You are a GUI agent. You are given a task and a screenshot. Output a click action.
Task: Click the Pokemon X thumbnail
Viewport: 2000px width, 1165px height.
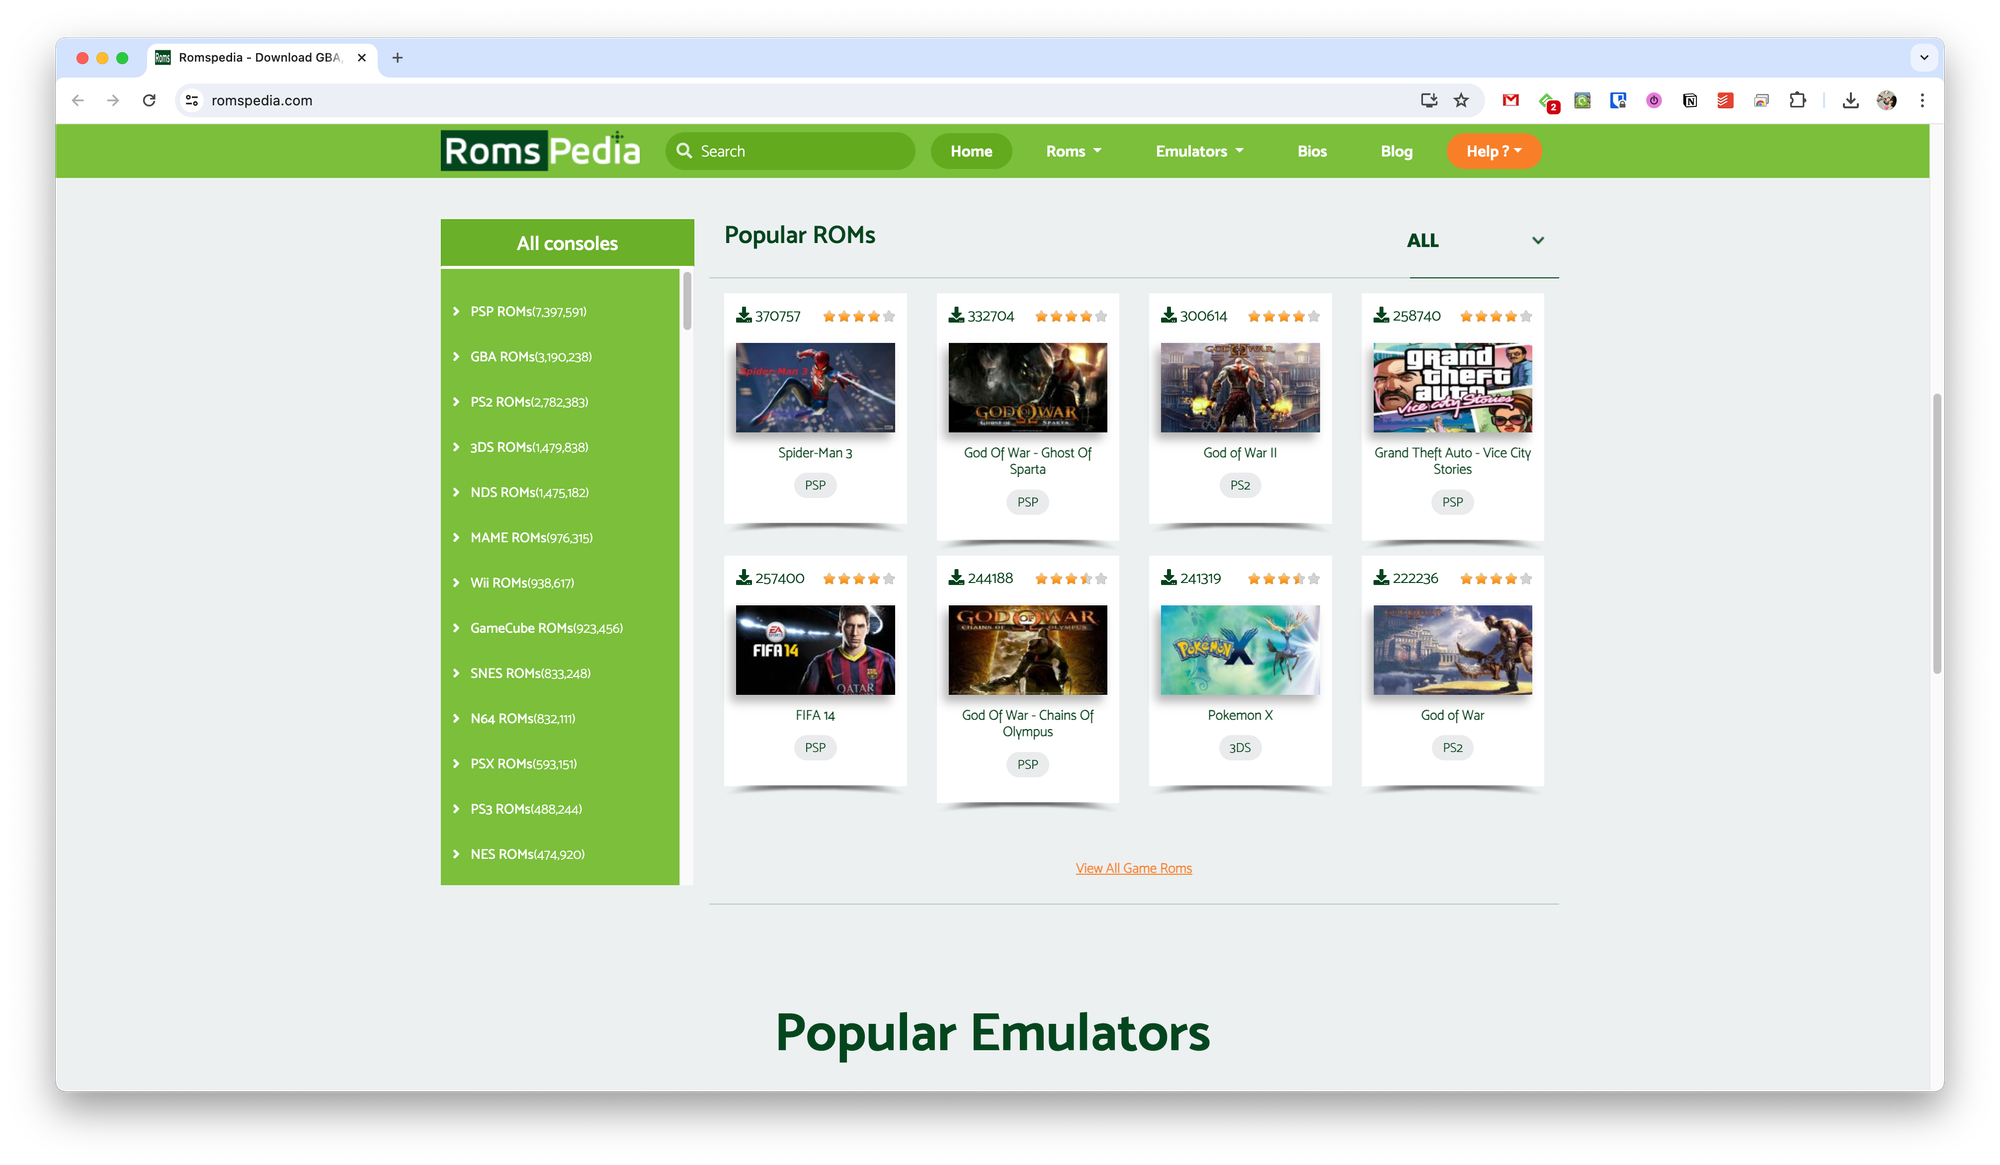coord(1239,650)
